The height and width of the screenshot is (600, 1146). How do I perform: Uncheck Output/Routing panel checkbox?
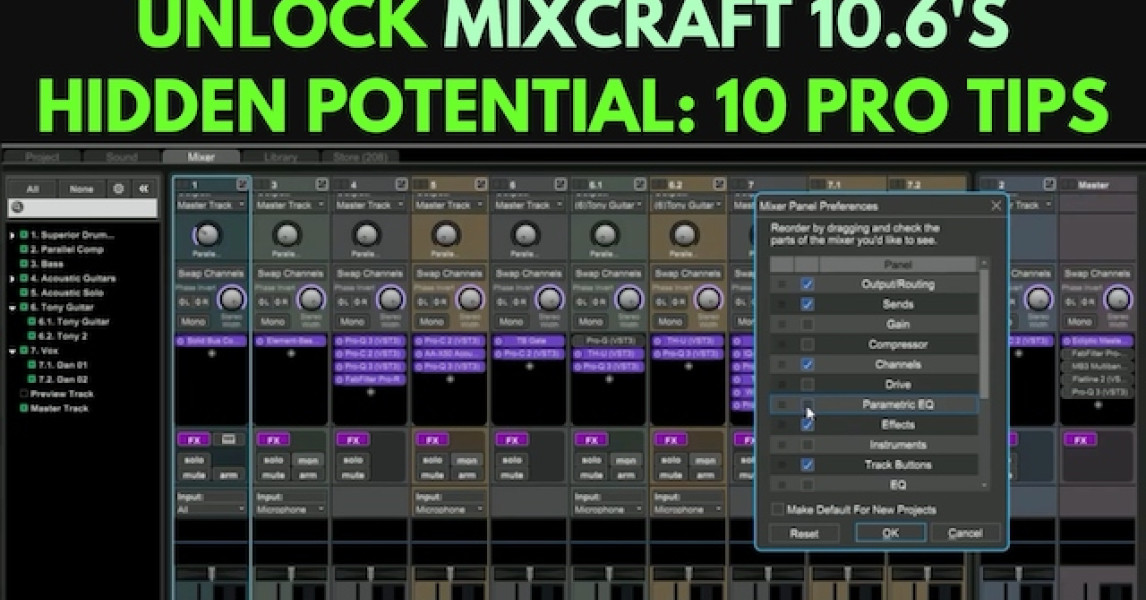807,284
